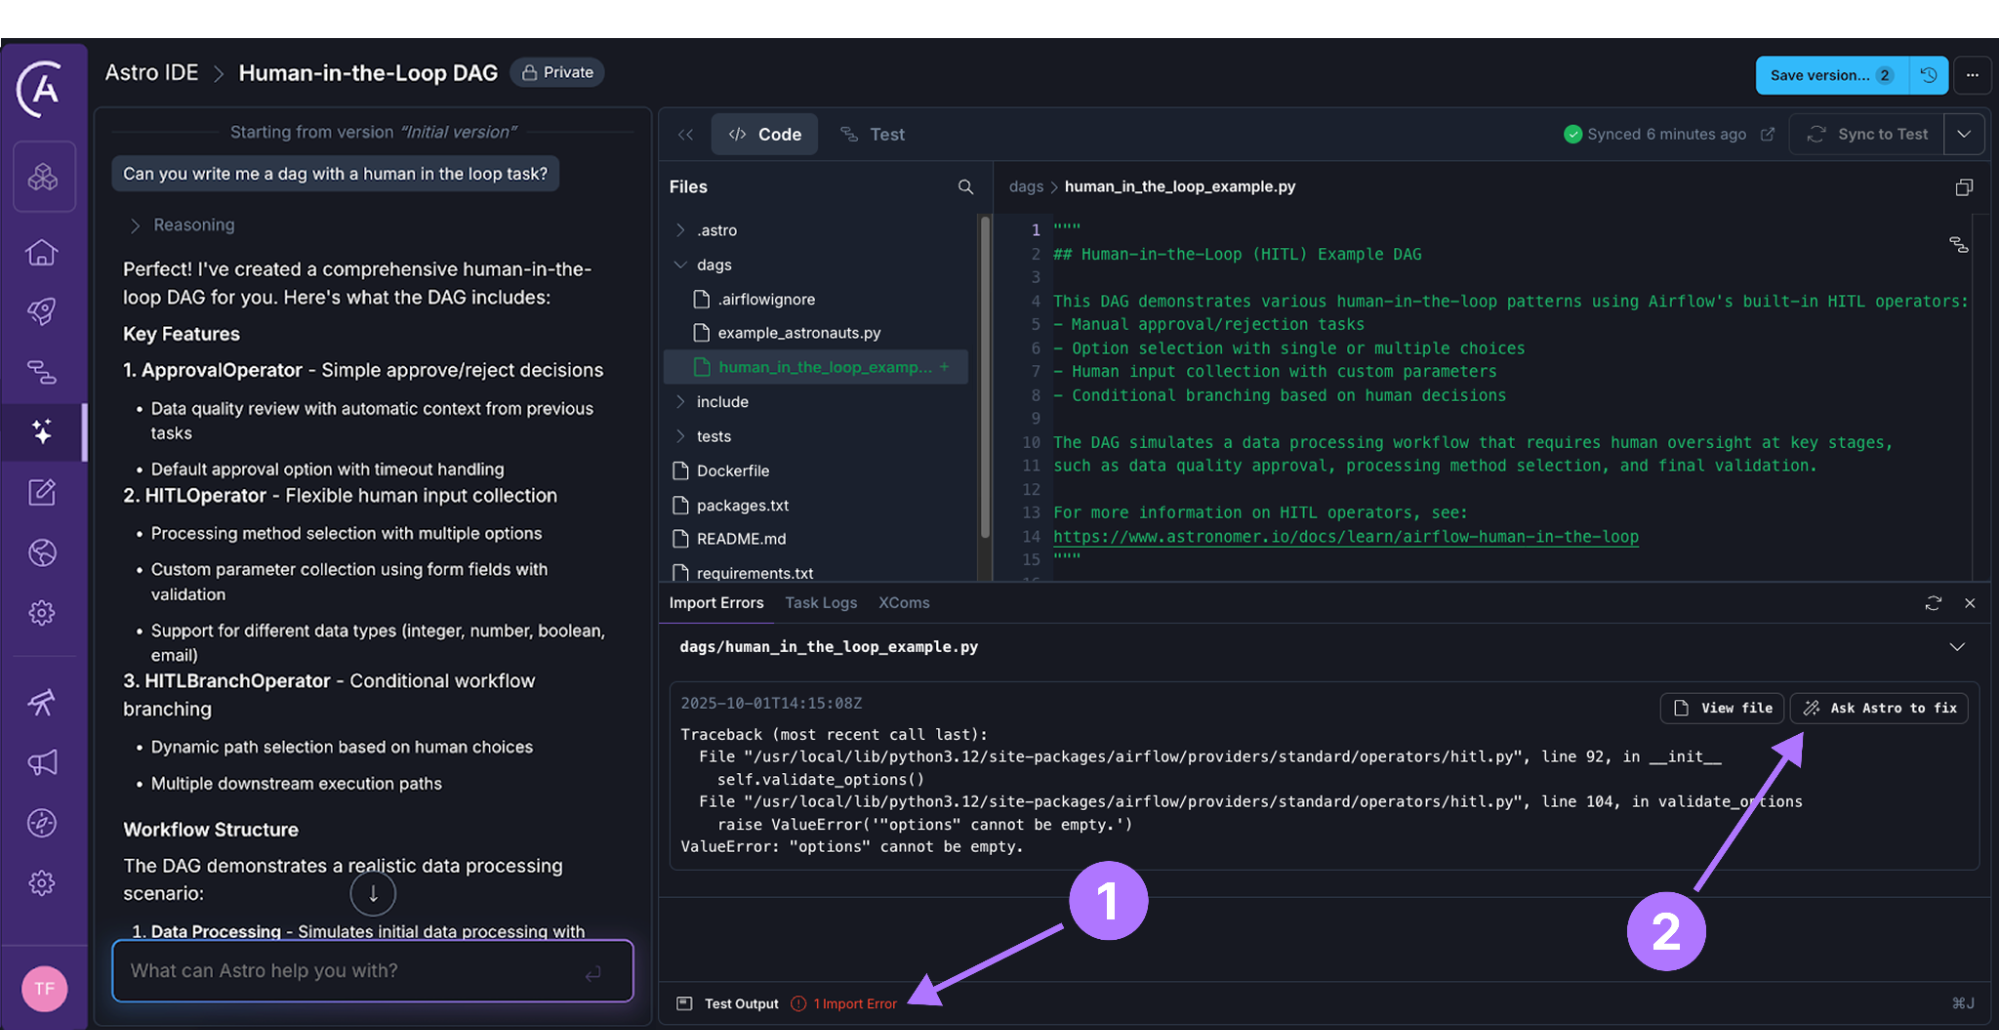
Task: Collapse the dags folder
Action: [681, 265]
